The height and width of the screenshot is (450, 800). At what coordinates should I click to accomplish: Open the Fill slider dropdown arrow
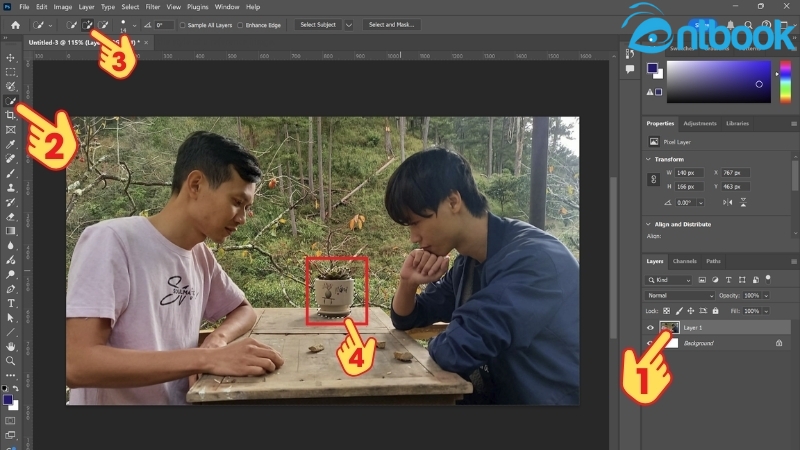[x=766, y=311]
